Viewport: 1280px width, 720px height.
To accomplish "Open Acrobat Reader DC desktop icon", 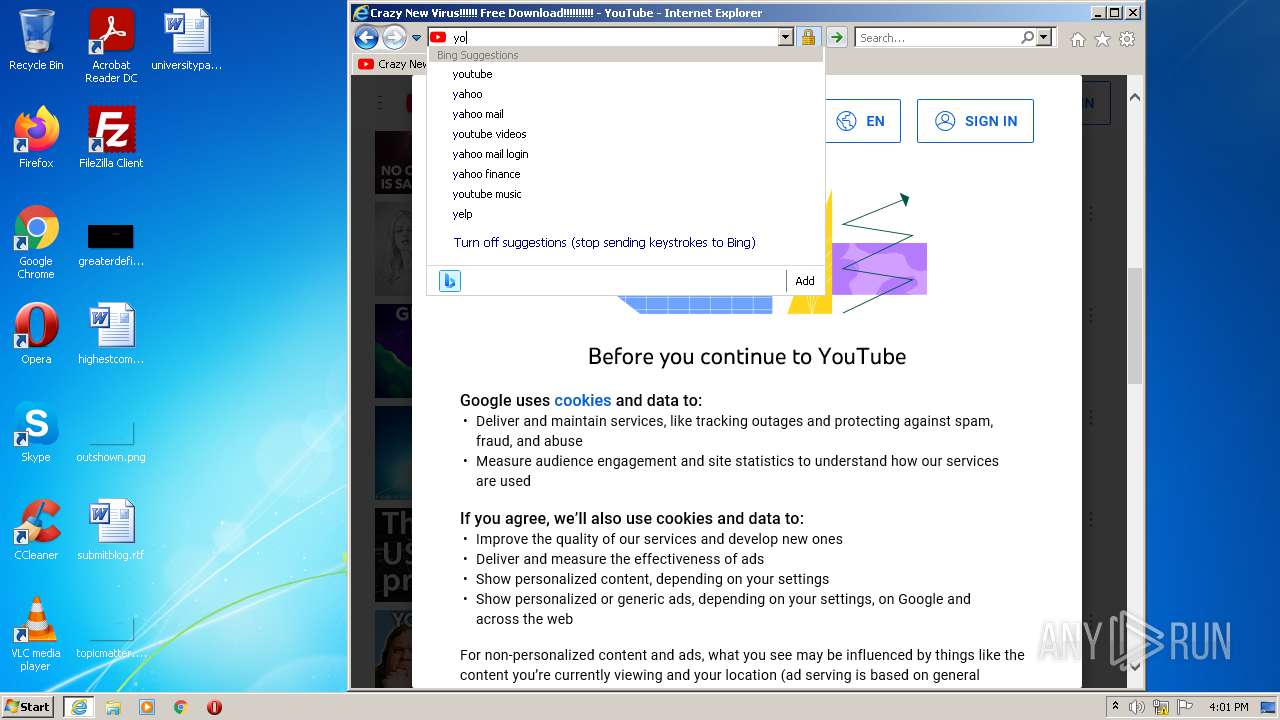I will (x=111, y=46).
